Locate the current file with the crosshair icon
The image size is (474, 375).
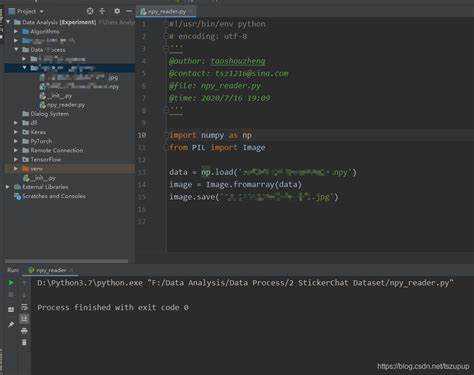pyautogui.click(x=90, y=11)
